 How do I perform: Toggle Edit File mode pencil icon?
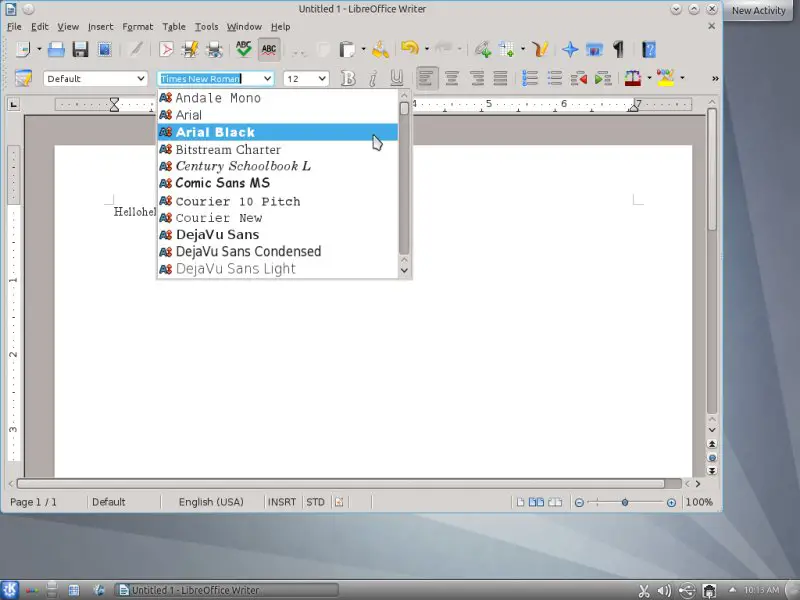pyautogui.click(x=136, y=49)
